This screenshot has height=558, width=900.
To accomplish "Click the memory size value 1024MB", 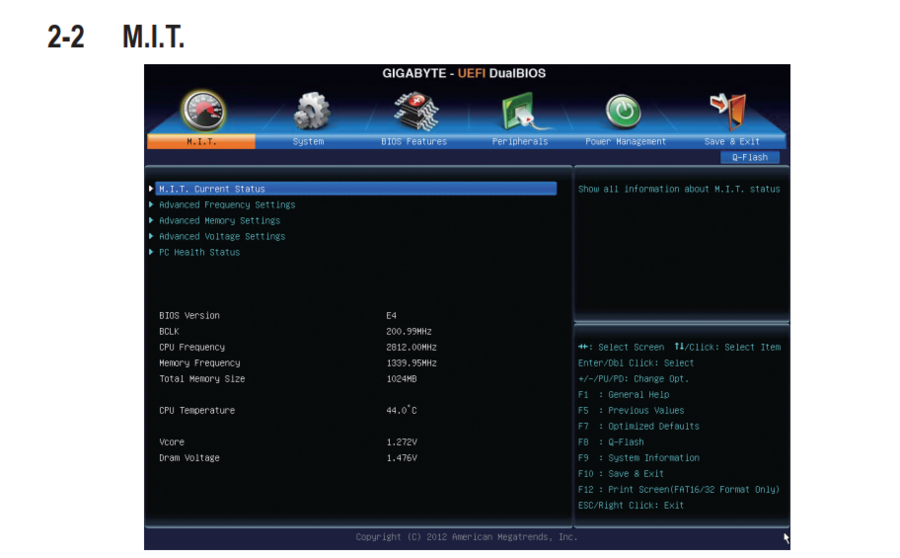I will 402,379.
